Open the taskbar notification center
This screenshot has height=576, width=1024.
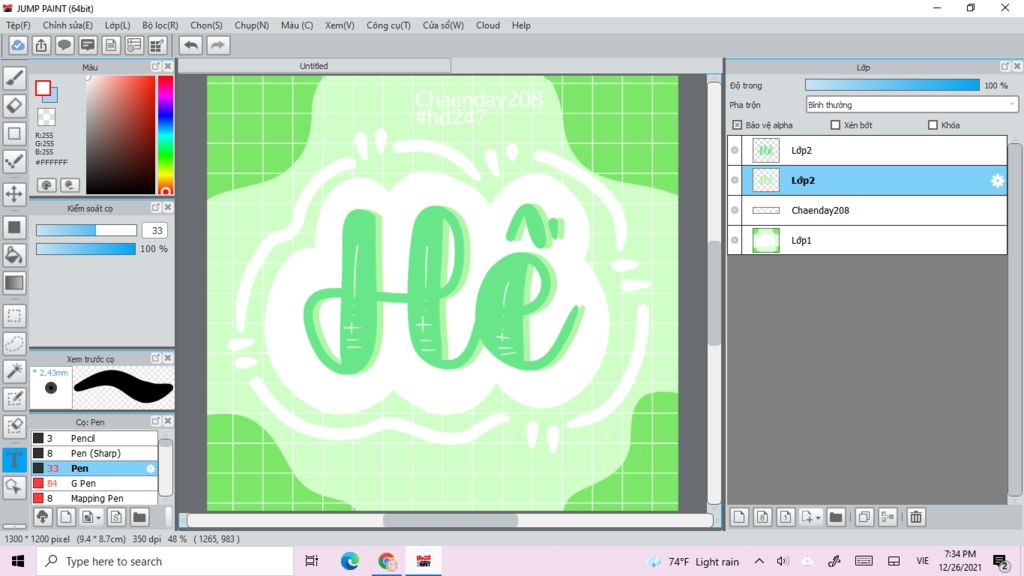999,561
